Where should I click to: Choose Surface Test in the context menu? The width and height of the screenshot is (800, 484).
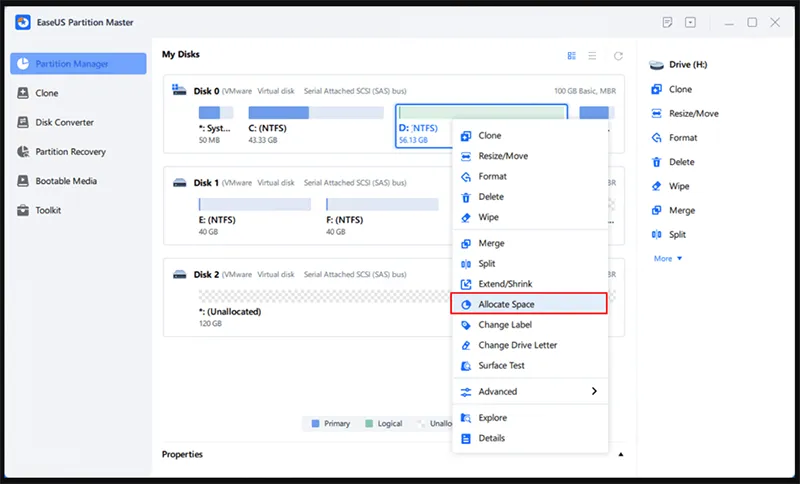click(x=530, y=366)
